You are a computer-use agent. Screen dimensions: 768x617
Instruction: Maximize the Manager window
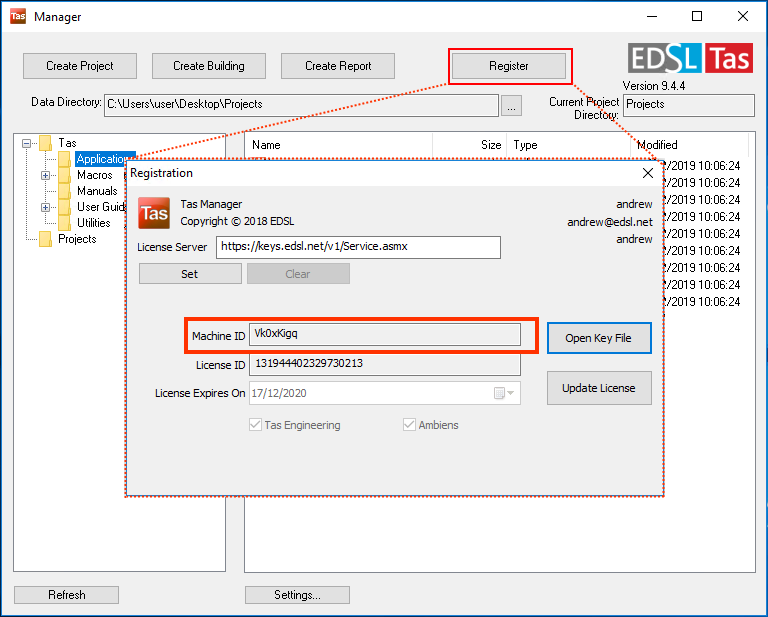[x=697, y=16]
